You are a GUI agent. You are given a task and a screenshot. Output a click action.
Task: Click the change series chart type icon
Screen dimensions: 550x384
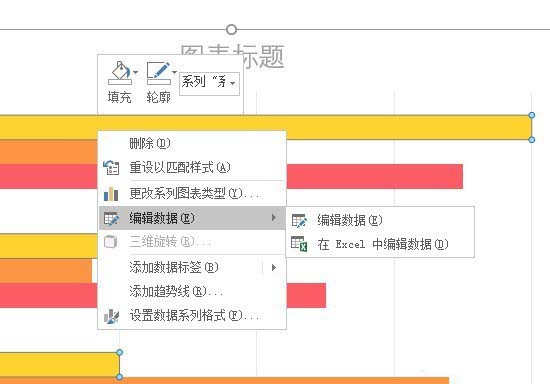tap(111, 194)
